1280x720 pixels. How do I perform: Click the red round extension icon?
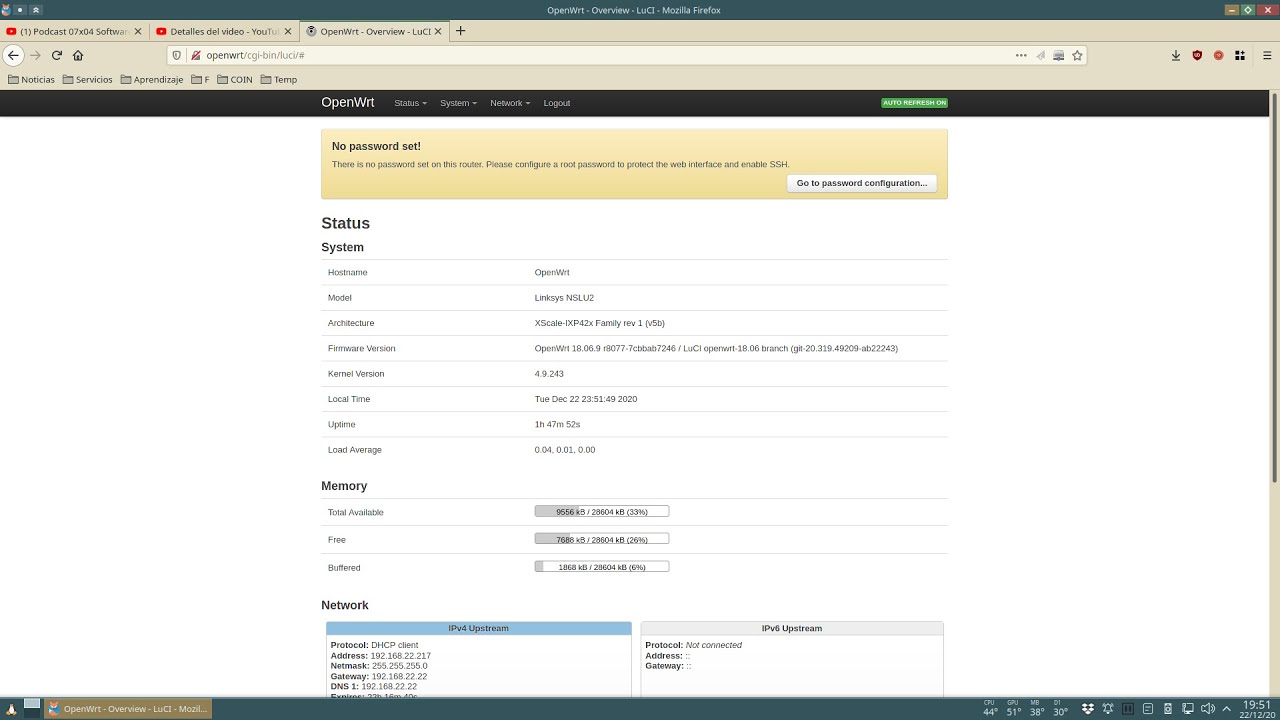(1218, 55)
